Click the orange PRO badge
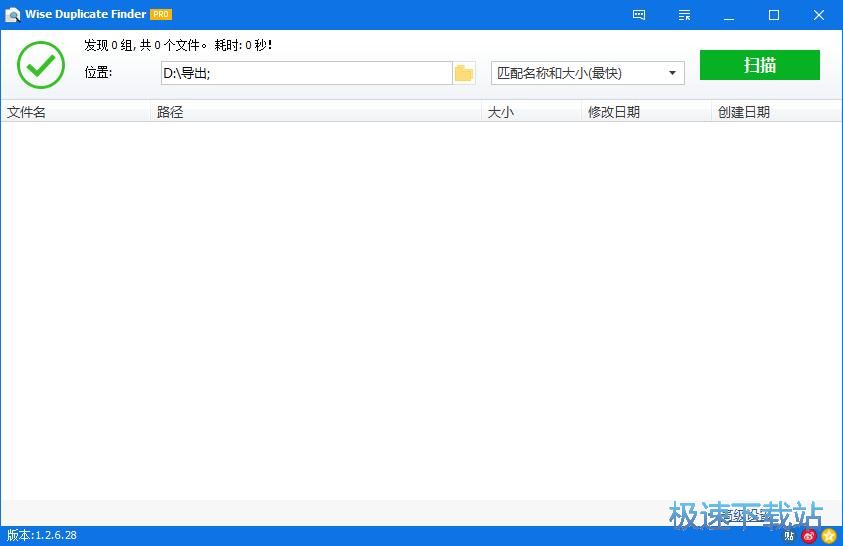 coord(161,15)
